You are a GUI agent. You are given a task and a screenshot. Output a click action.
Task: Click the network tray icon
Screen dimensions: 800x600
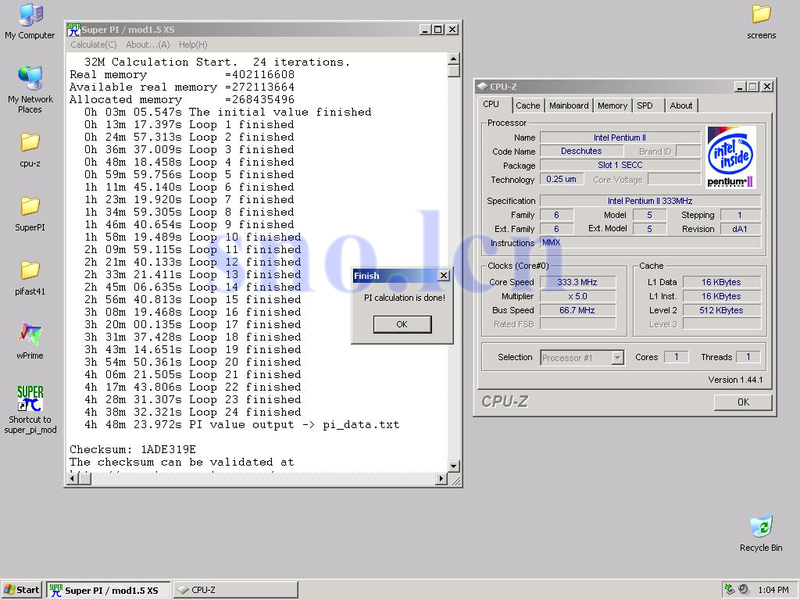[730, 589]
